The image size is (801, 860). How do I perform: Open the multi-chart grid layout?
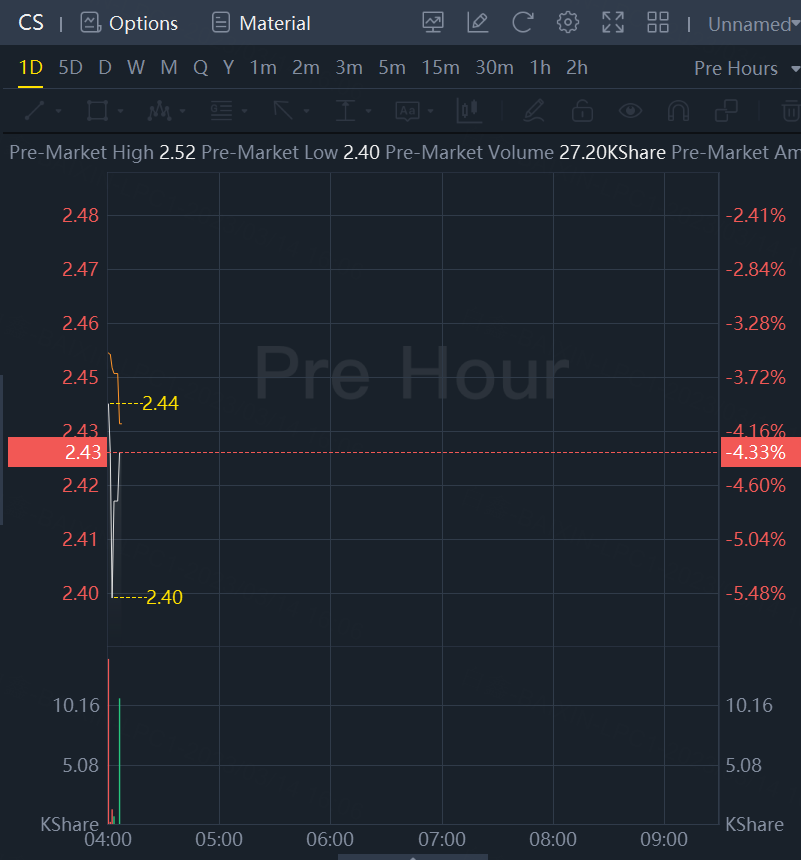[x=658, y=22]
